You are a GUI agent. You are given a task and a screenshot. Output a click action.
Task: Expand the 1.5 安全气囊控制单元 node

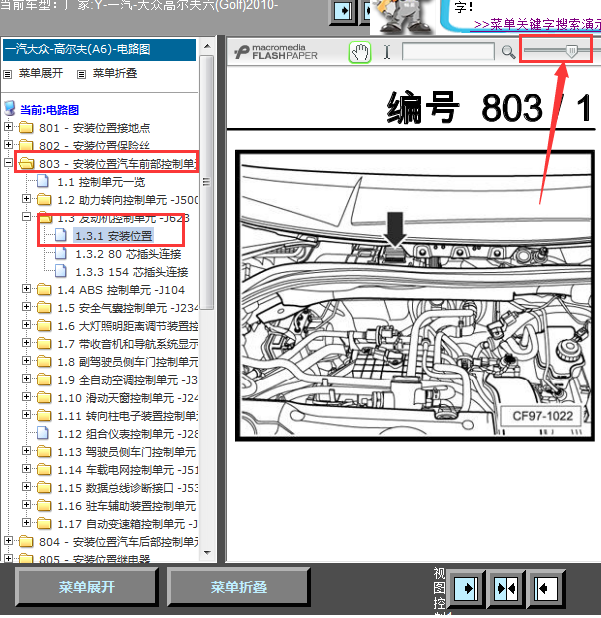click(26, 307)
